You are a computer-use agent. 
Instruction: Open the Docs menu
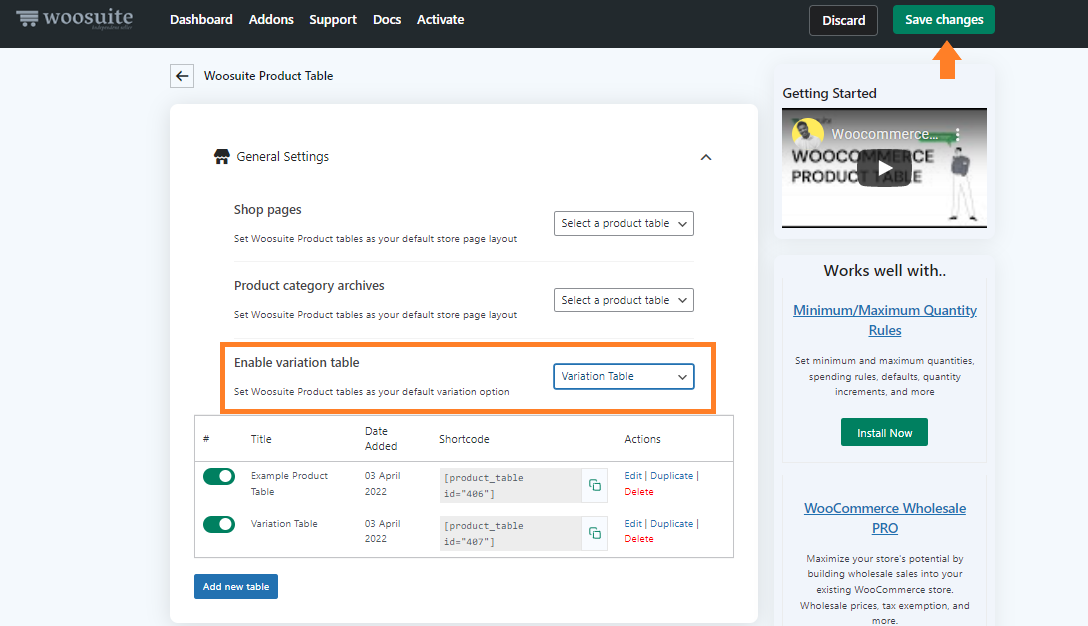coord(387,19)
